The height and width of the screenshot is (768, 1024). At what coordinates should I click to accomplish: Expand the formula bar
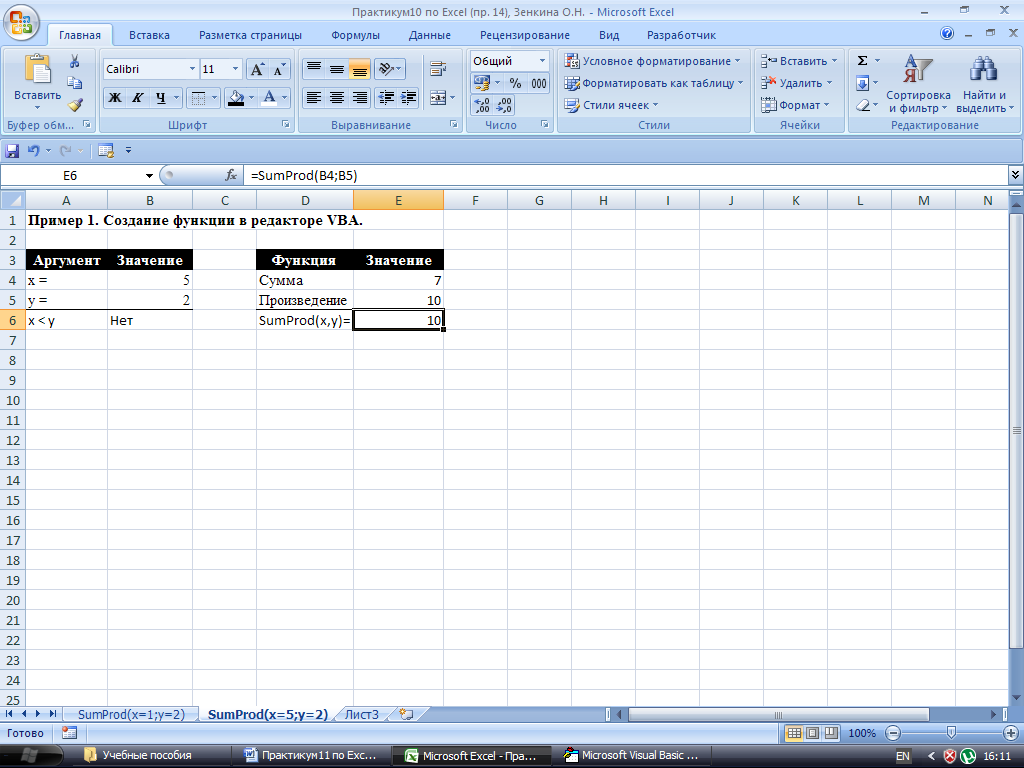pos(1015,174)
